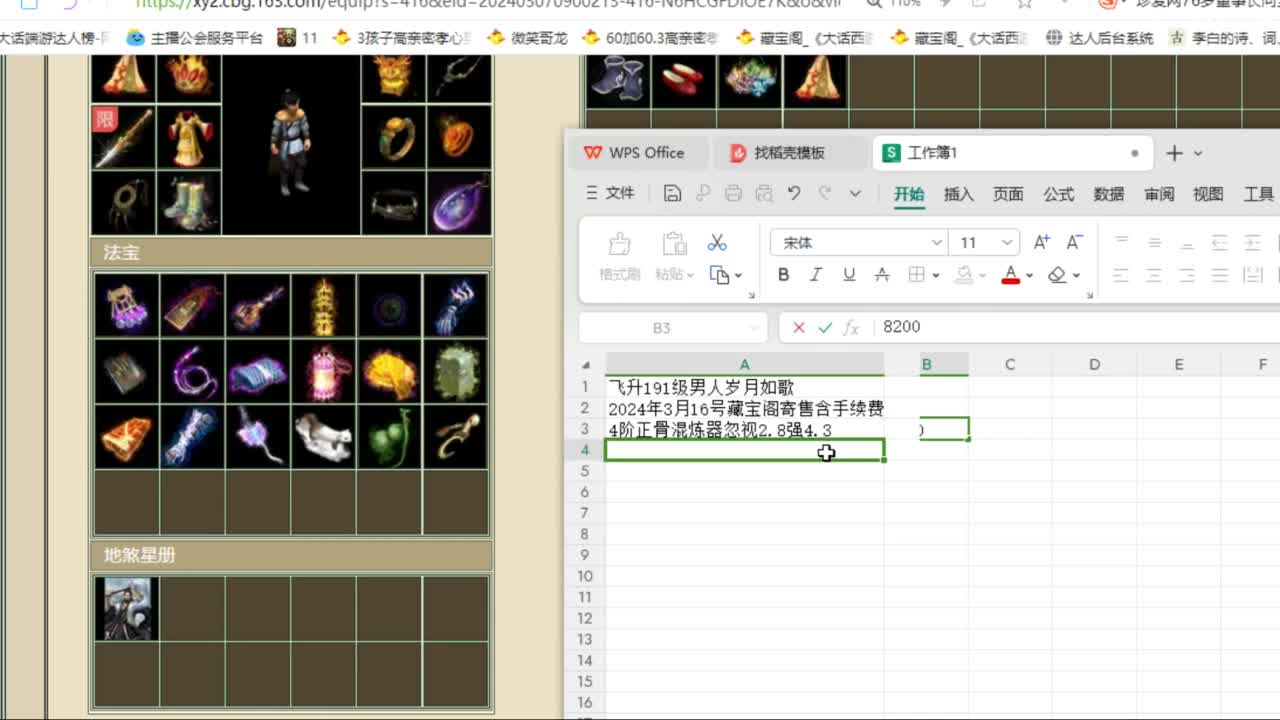Viewport: 1280px width, 720px height.
Task: Open browser bookmark 达人后台系统
Action: coord(1099,38)
